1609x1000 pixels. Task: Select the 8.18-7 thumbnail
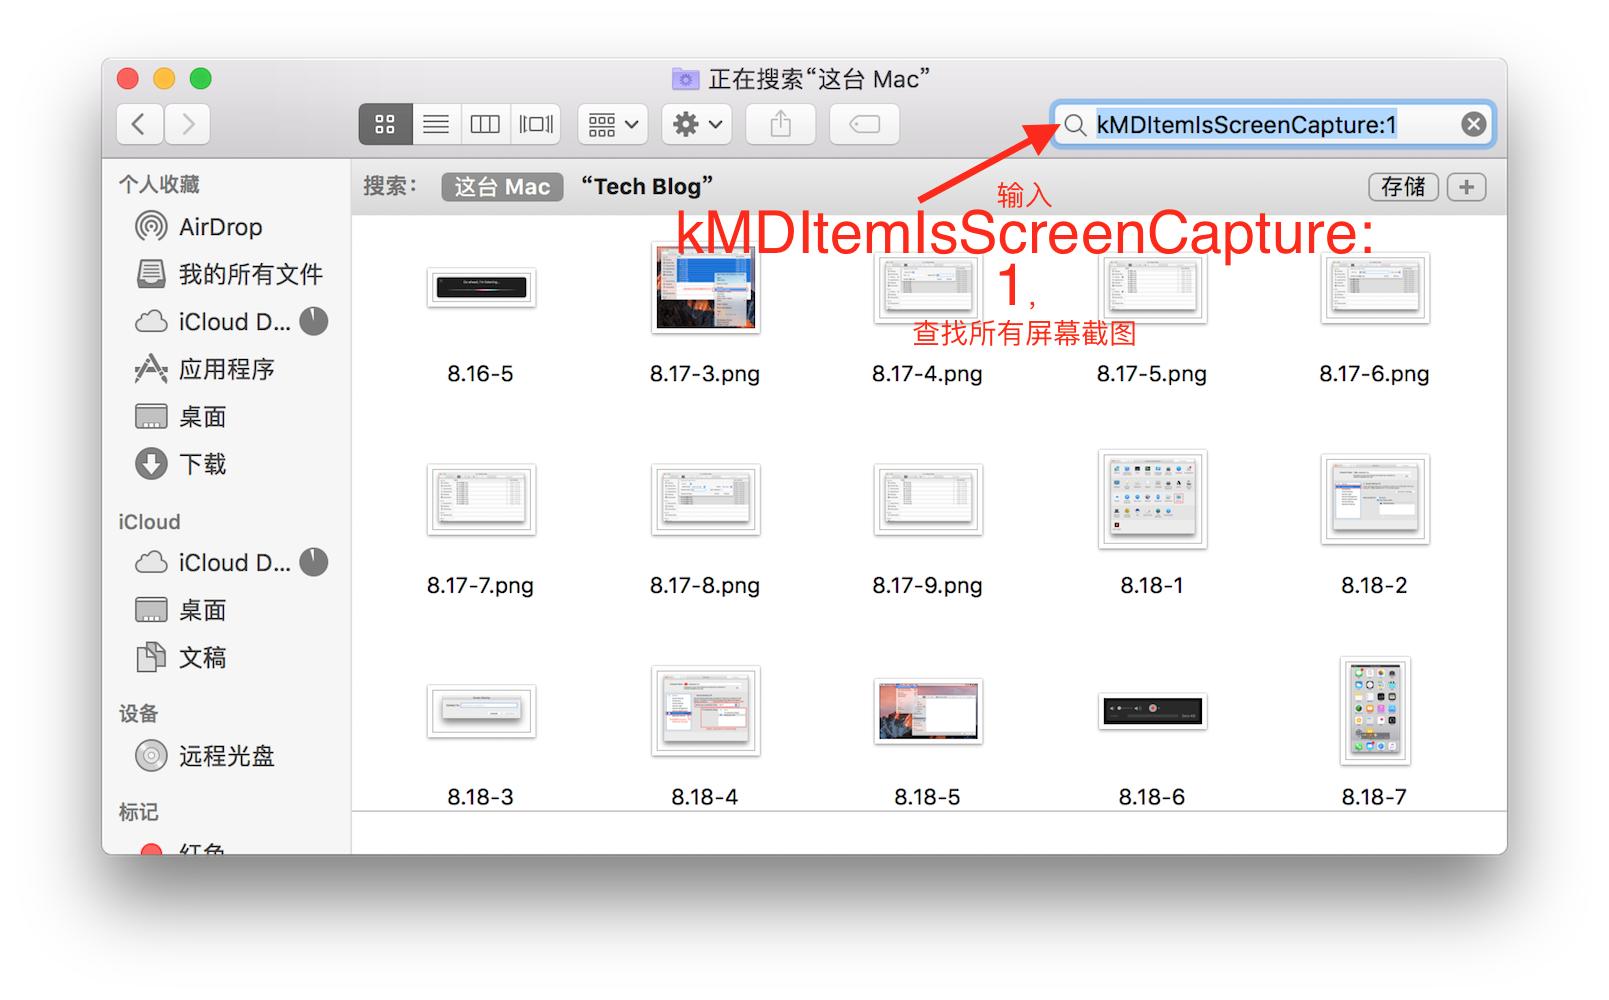click(1375, 712)
